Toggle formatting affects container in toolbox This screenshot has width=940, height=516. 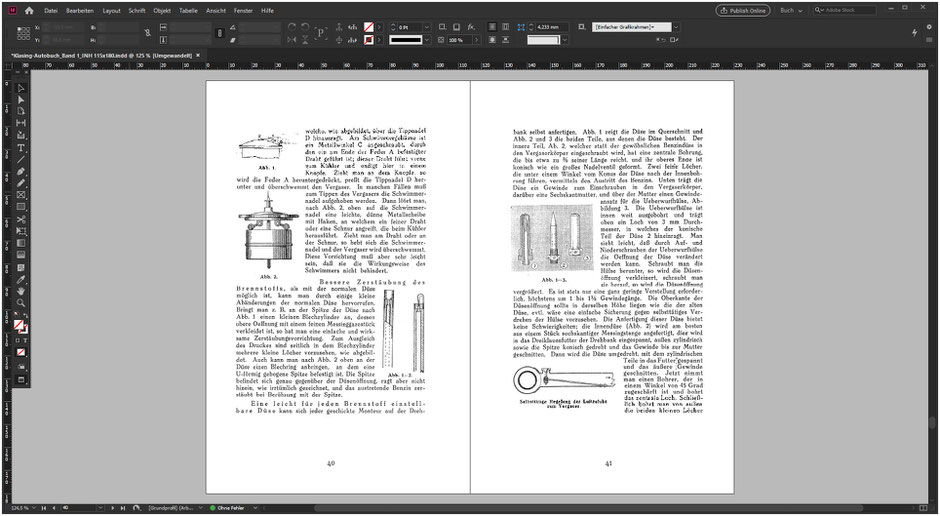(17, 340)
